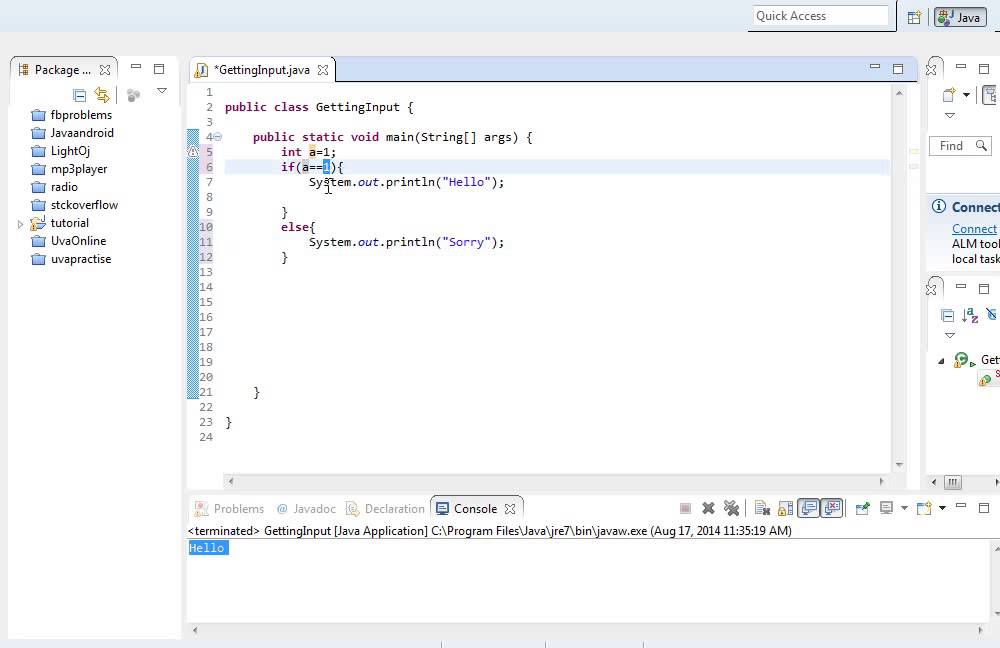Click the Open Console icon

coord(923,508)
